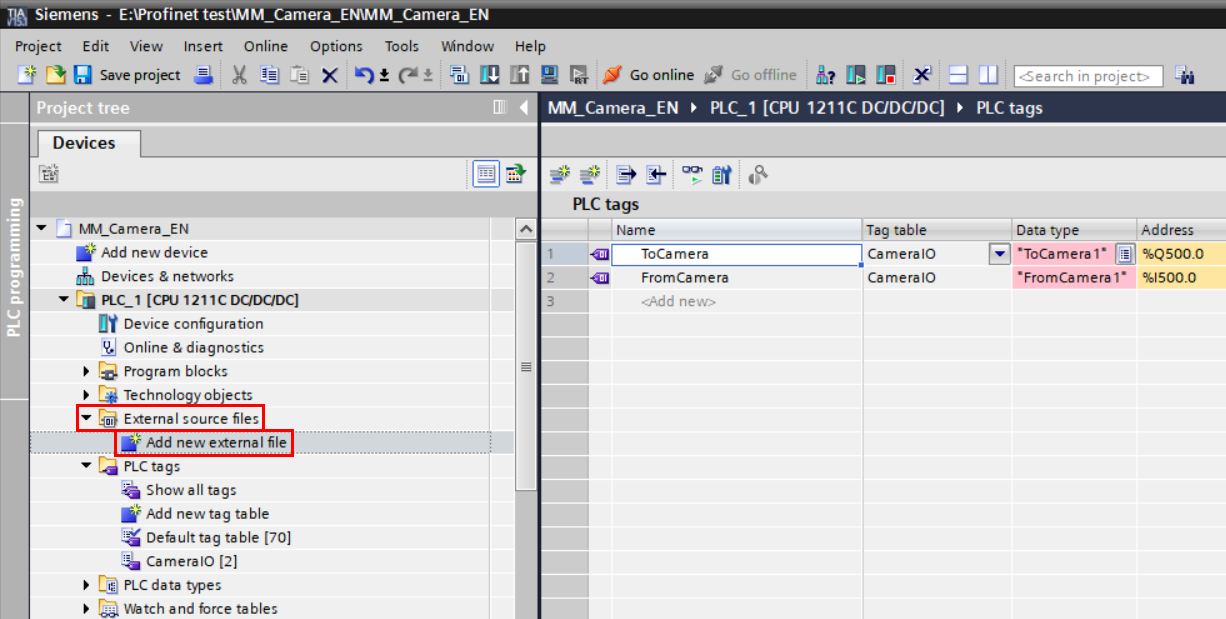The image size is (1226, 619).
Task: Open the retain settings icon in PLC tags toolbar
Action: 722,174
